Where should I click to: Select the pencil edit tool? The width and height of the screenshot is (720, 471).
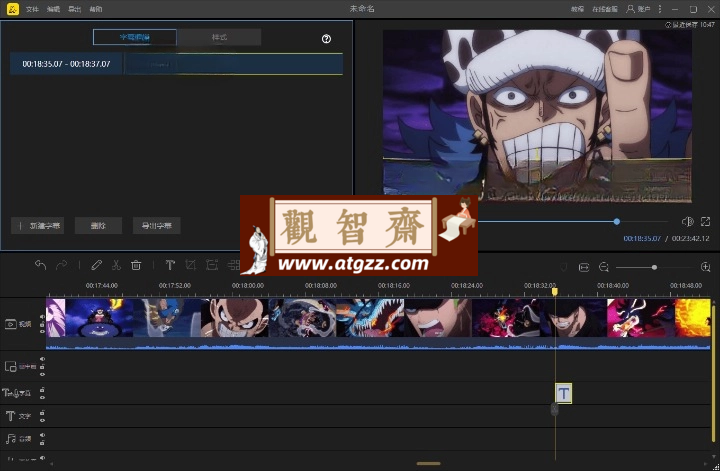click(96, 265)
